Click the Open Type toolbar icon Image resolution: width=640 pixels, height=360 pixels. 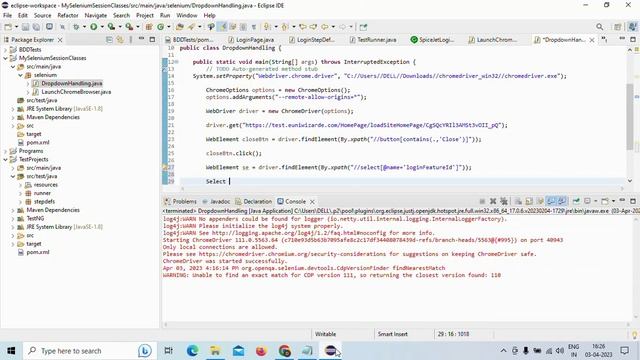[x=180, y=27]
